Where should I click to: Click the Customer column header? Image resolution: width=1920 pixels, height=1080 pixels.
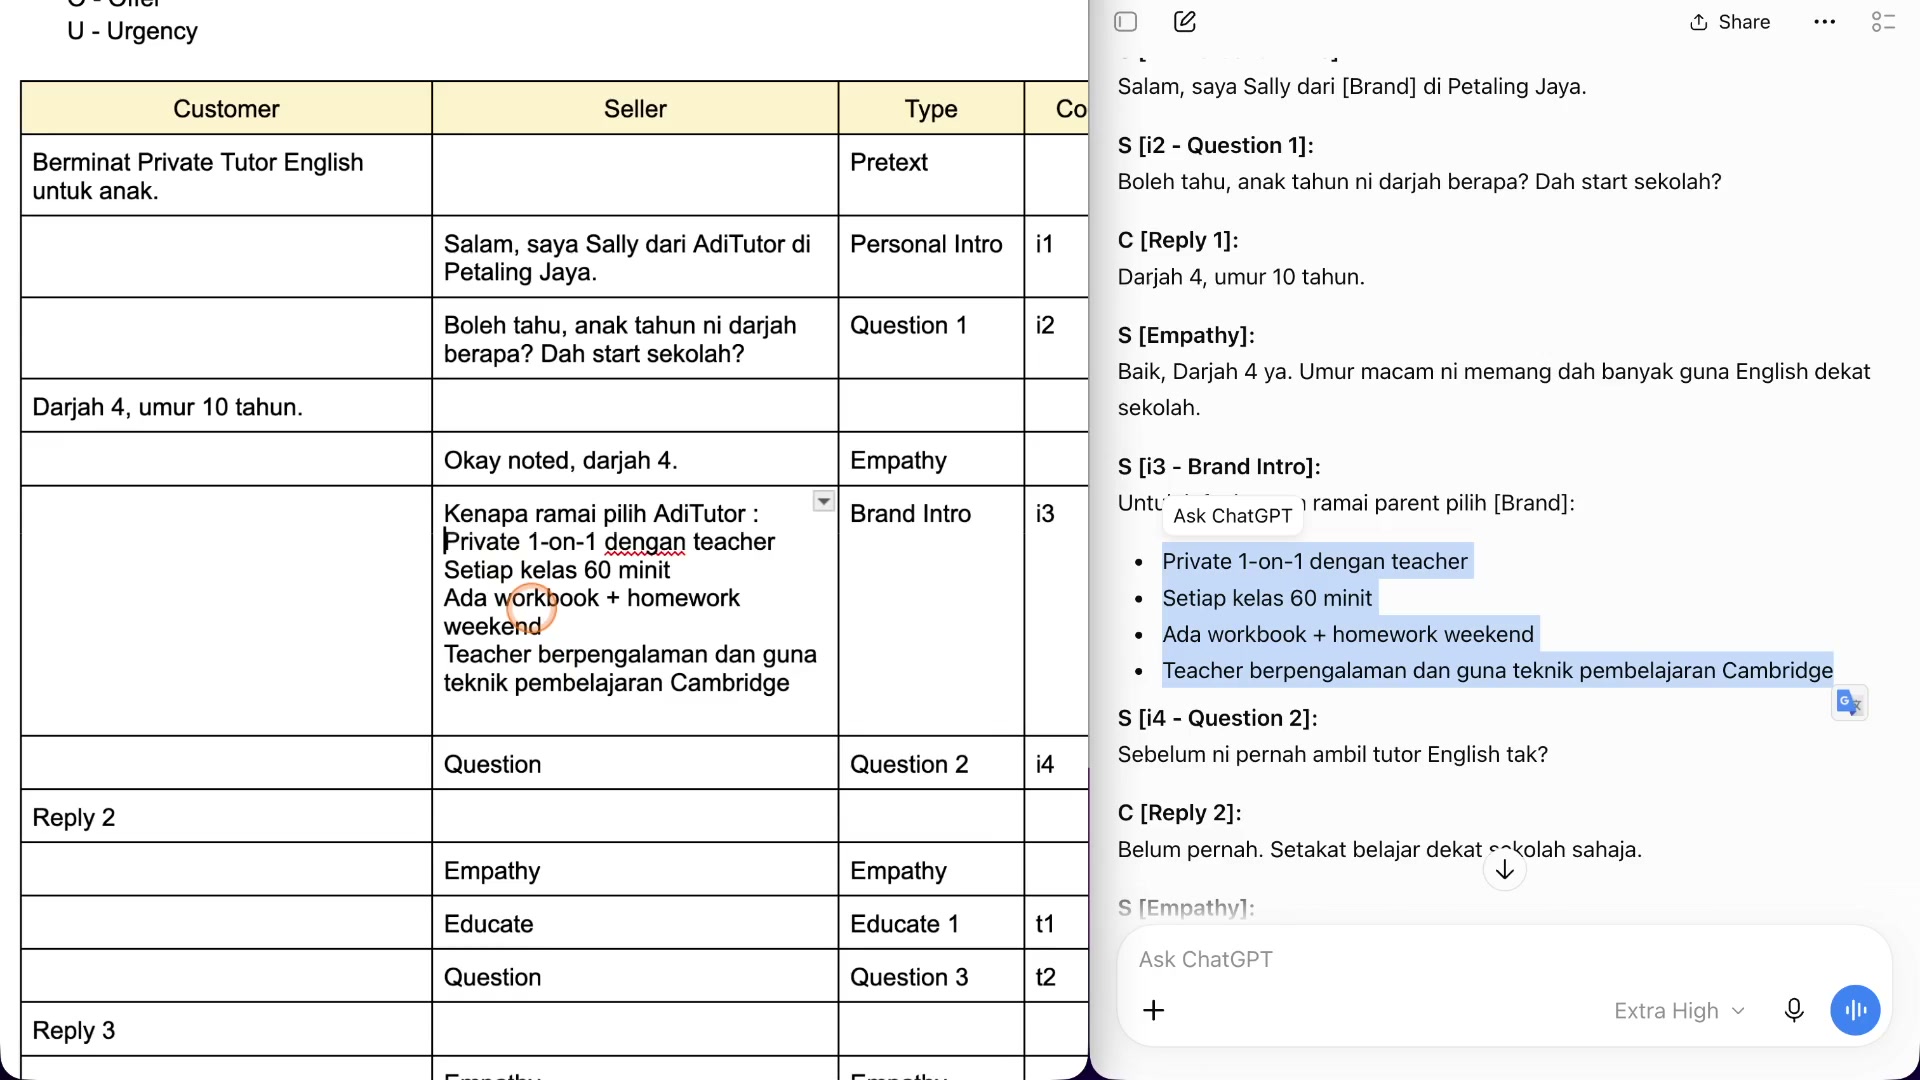[x=226, y=109]
